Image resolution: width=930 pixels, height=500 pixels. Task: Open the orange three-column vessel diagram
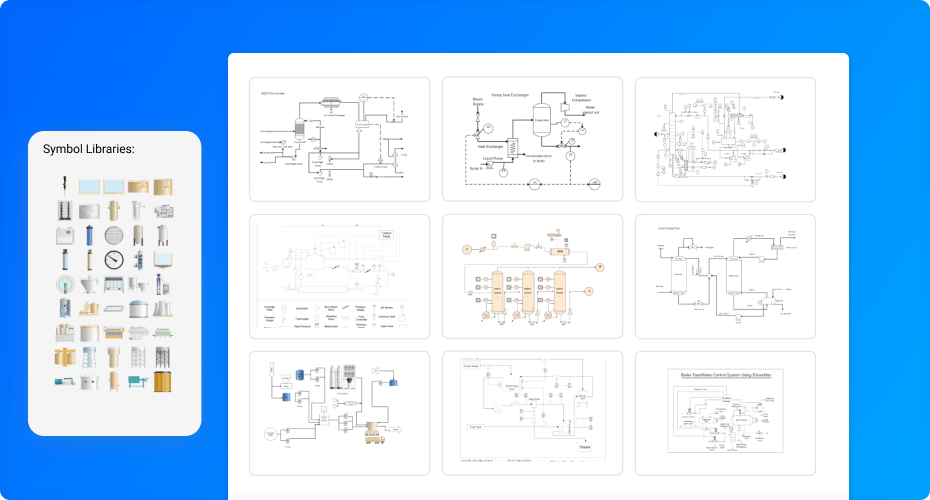(x=532, y=276)
